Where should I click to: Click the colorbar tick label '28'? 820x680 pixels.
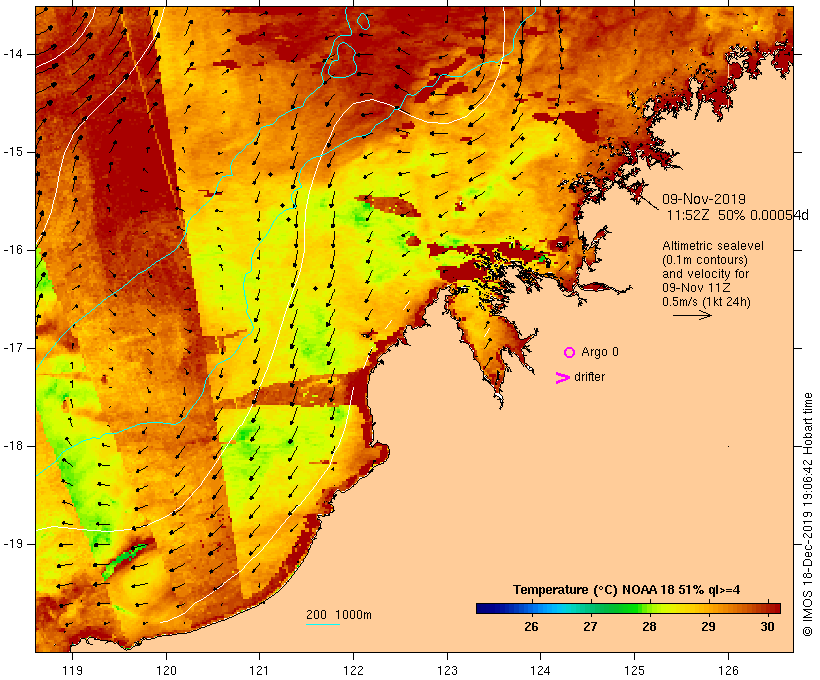point(650,627)
